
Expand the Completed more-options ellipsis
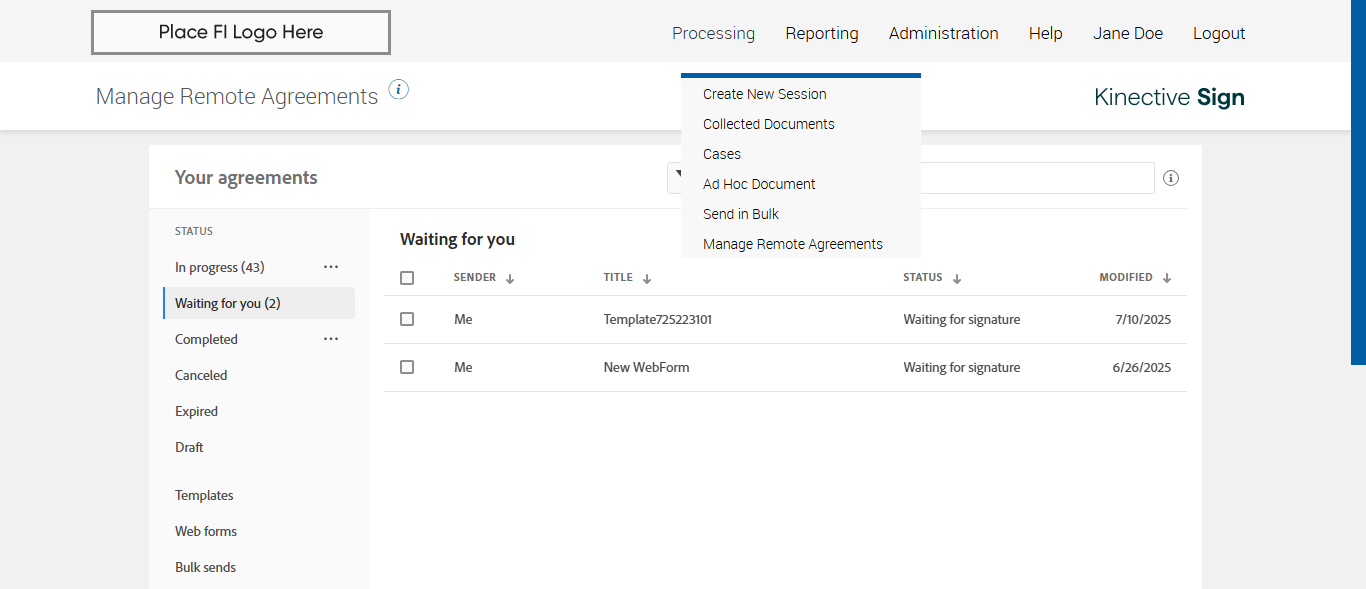coord(331,339)
